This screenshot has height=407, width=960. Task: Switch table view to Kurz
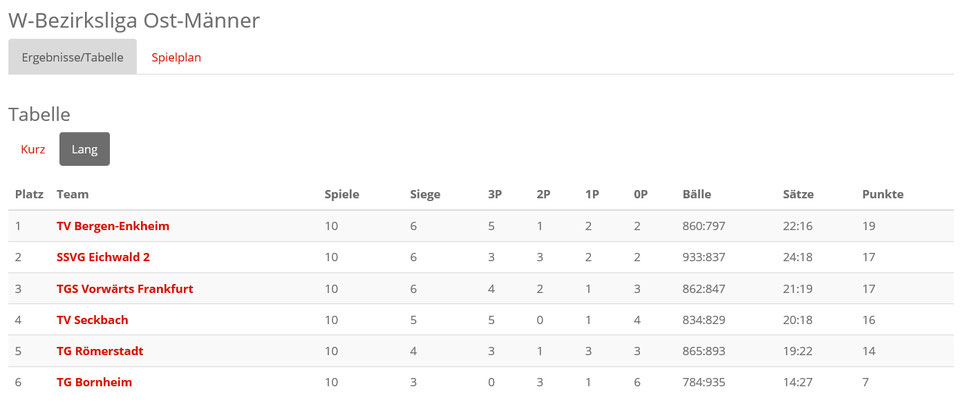click(33, 149)
